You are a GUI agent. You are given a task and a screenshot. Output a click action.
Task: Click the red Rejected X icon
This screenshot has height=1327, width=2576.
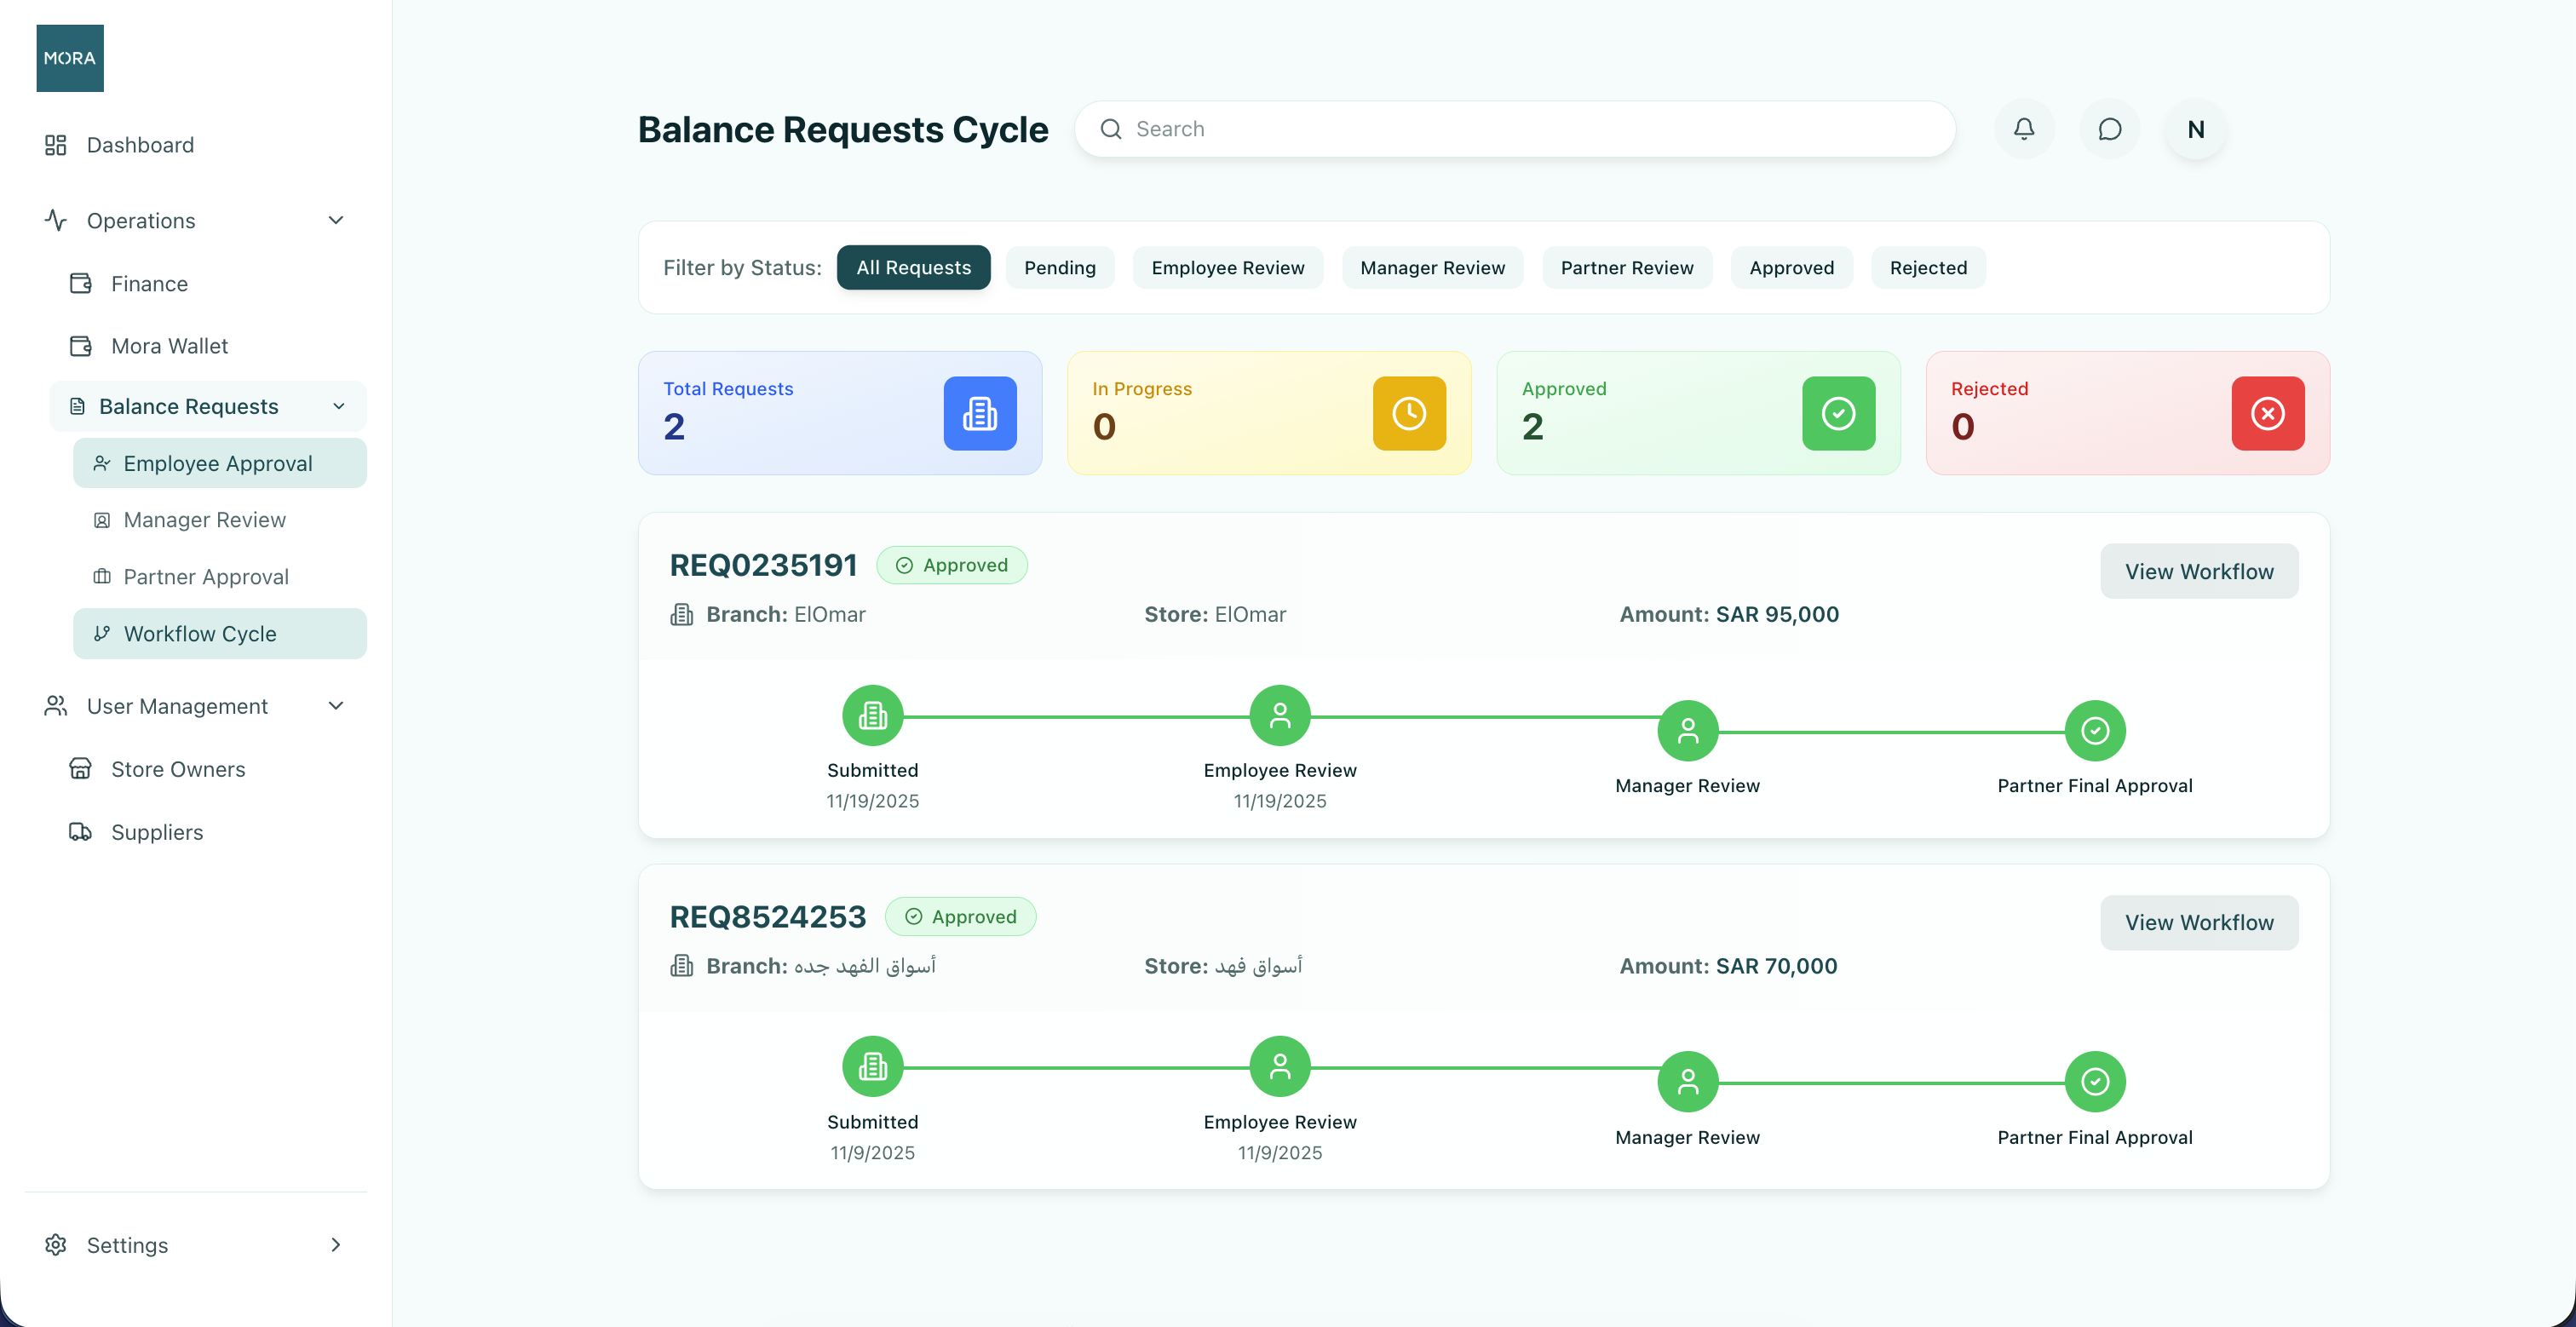[2268, 413]
